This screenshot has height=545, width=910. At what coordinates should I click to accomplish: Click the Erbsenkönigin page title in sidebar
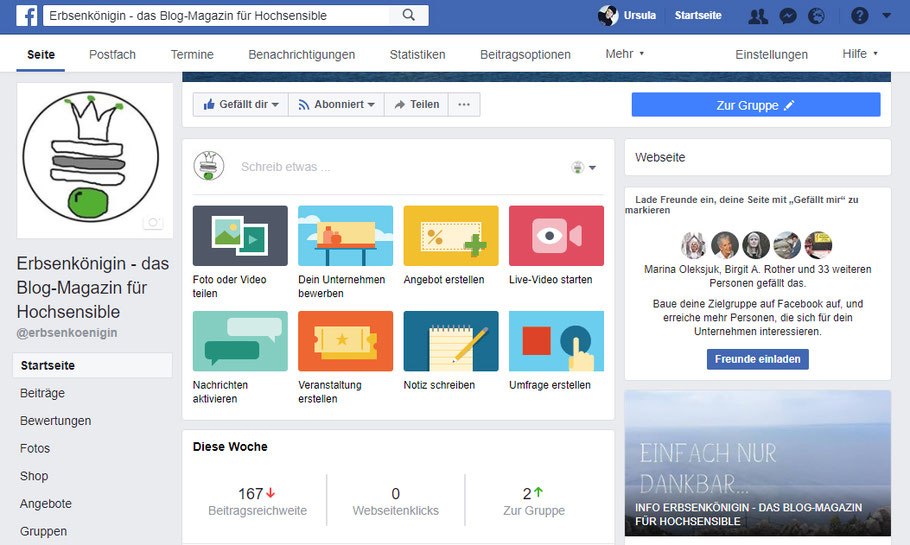click(x=92, y=287)
